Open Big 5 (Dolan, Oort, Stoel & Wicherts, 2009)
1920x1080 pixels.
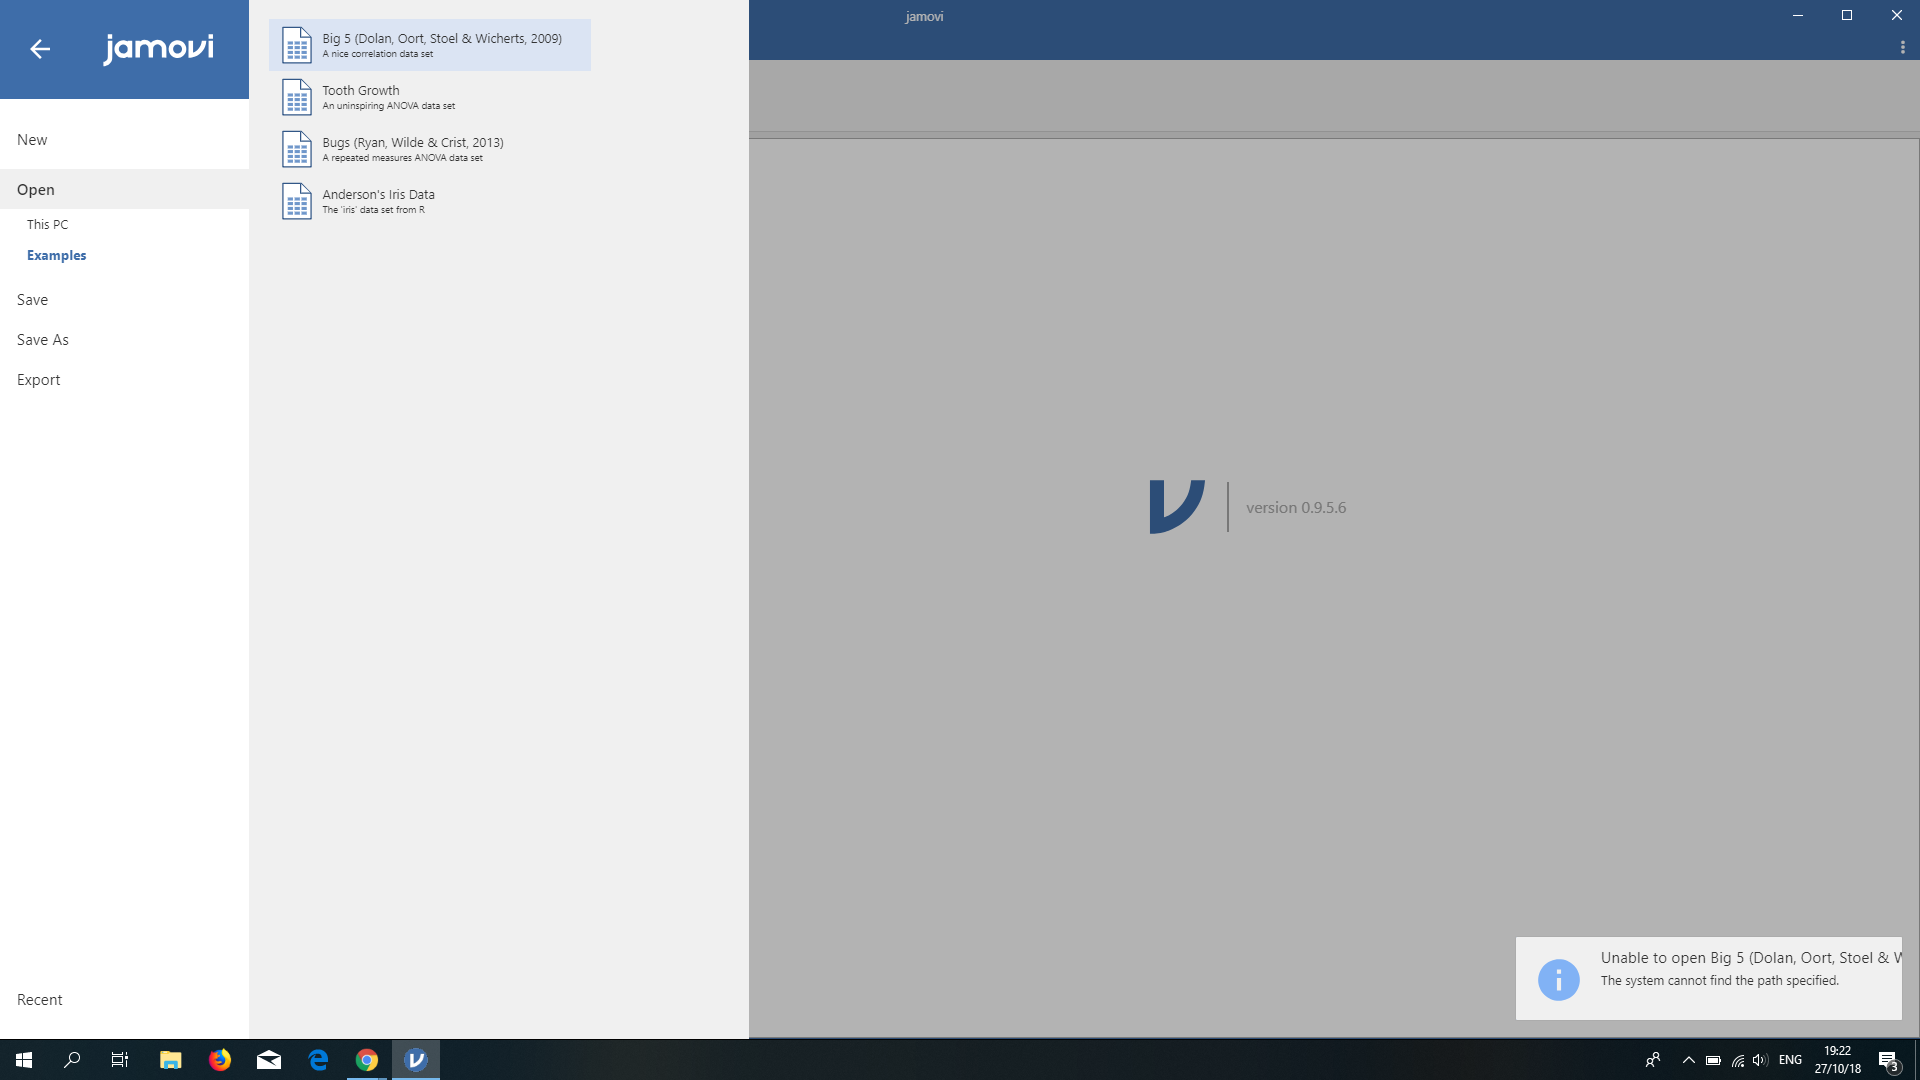pos(430,45)
